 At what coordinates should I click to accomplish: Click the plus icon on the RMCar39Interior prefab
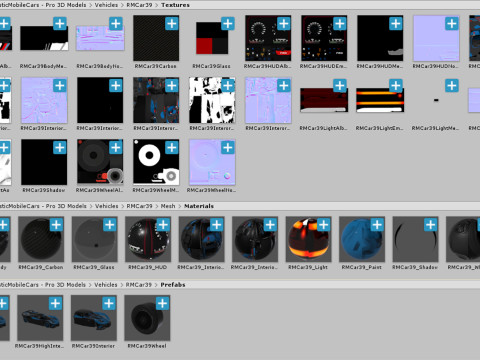(109, 304)
